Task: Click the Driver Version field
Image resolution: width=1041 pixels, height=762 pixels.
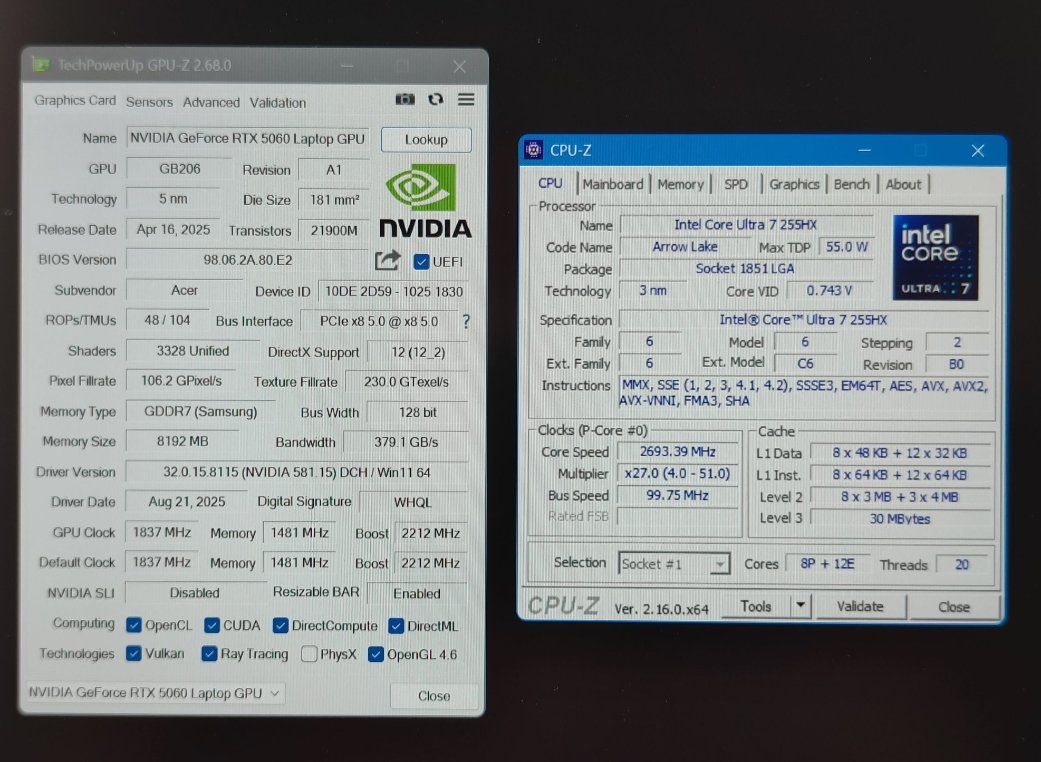Action: [296, 472]
